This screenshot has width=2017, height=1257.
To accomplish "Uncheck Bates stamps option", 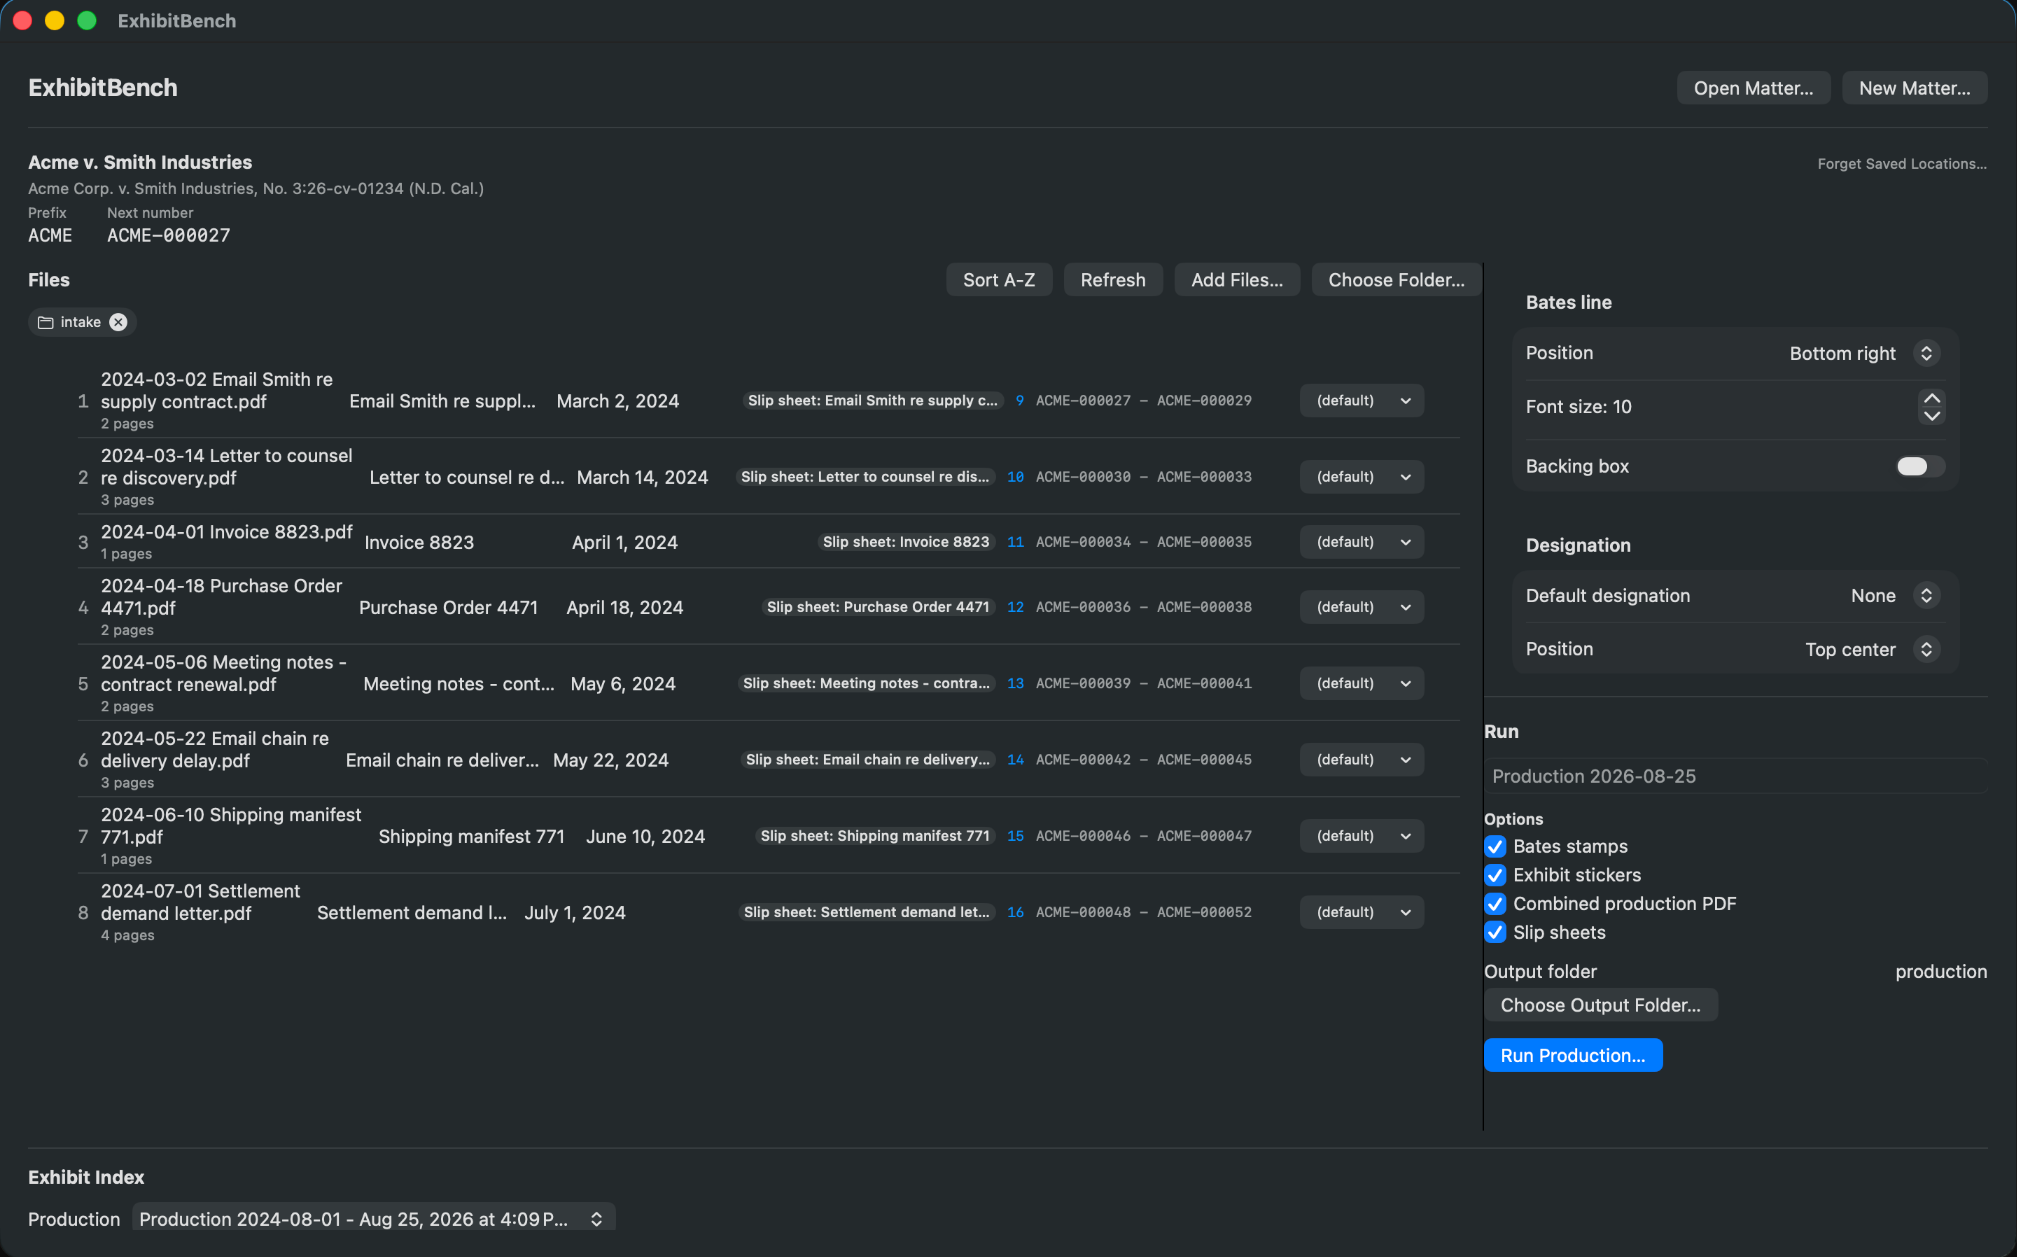I will coord(1495,846).
